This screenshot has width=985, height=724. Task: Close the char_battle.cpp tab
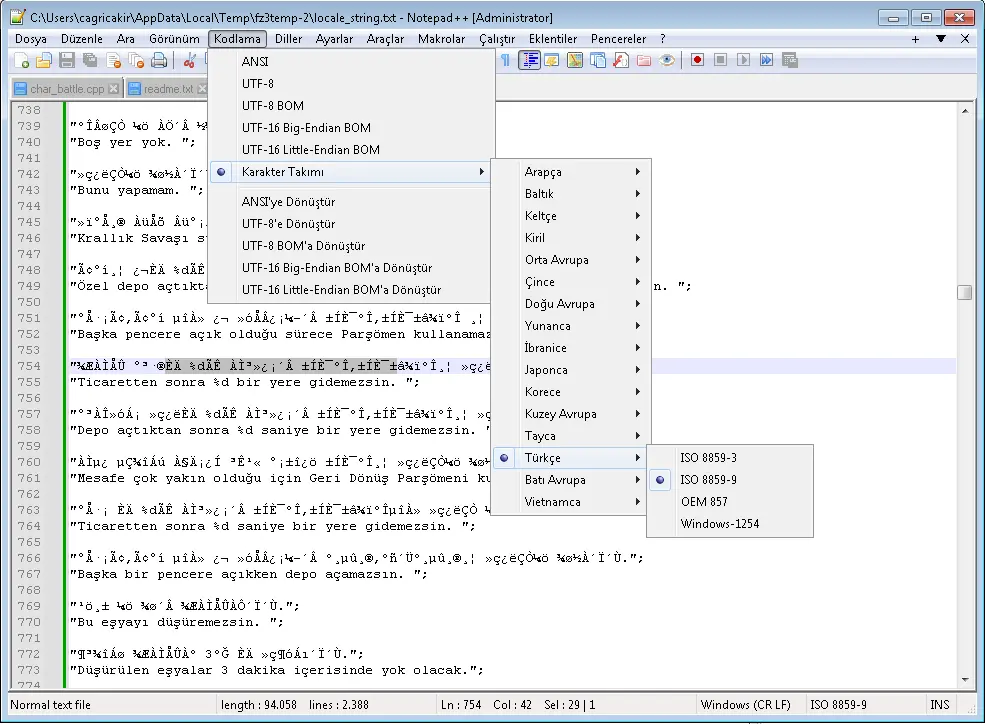(114, 89)
